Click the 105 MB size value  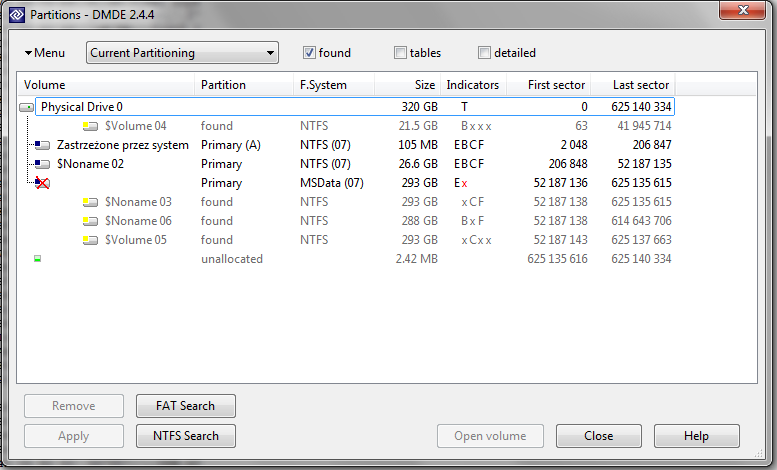pos(418,145)
